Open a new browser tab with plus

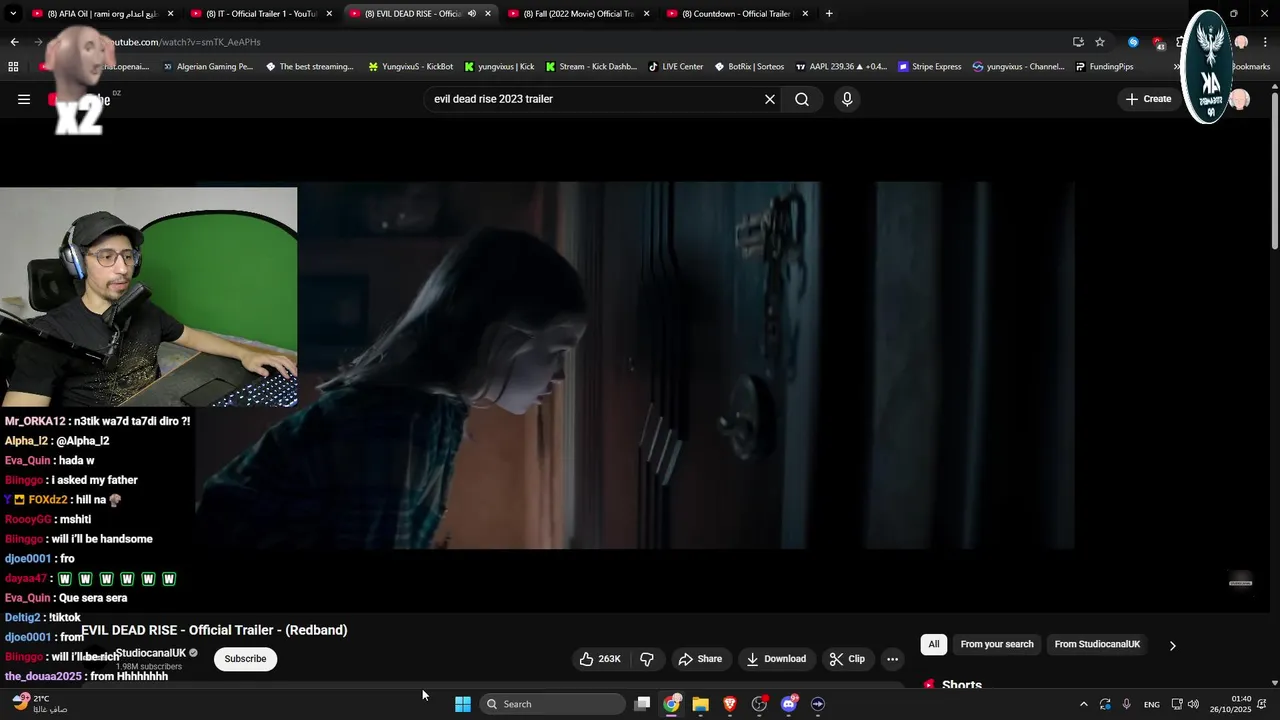[x=829, y=14]
